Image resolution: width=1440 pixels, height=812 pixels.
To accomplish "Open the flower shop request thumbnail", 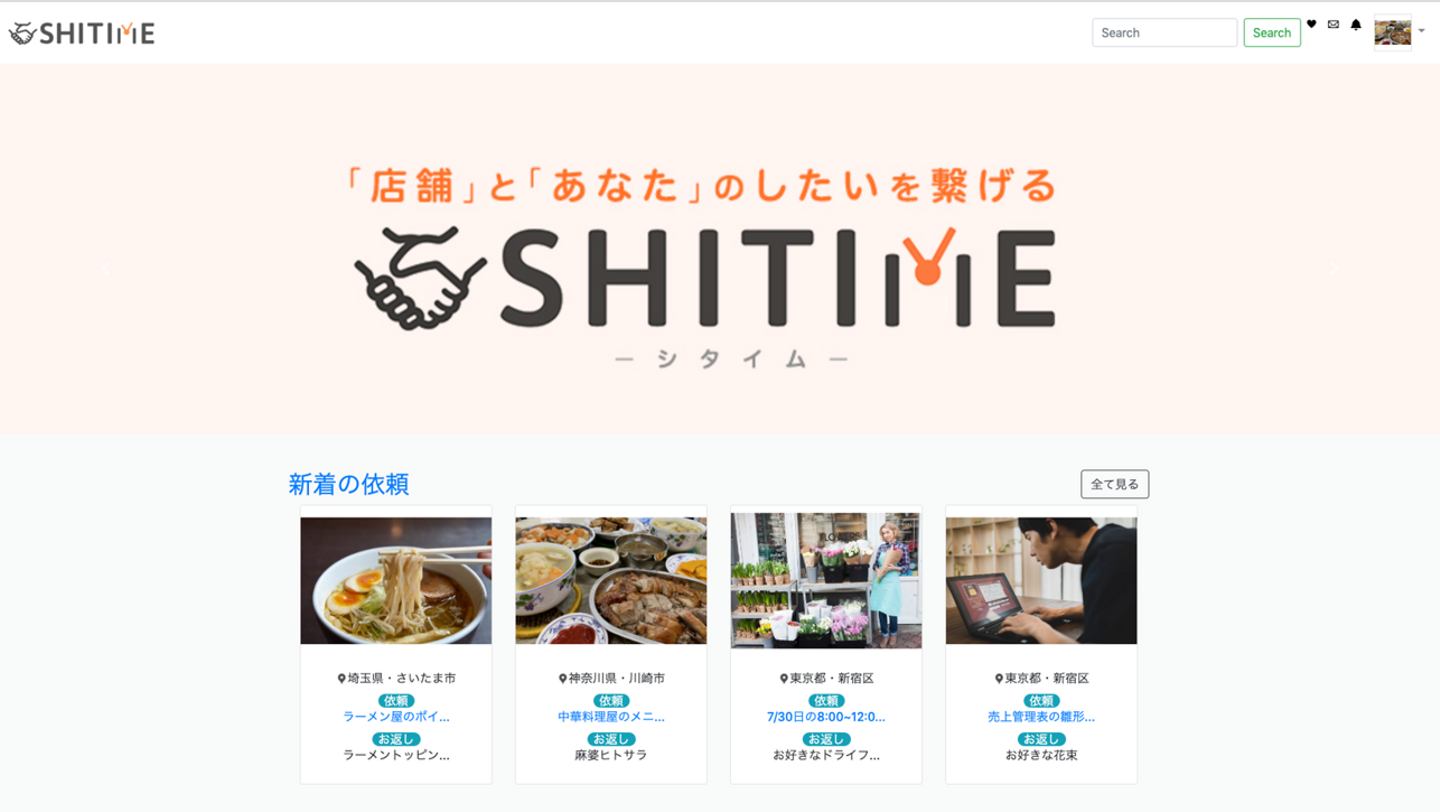I will 826,580.
